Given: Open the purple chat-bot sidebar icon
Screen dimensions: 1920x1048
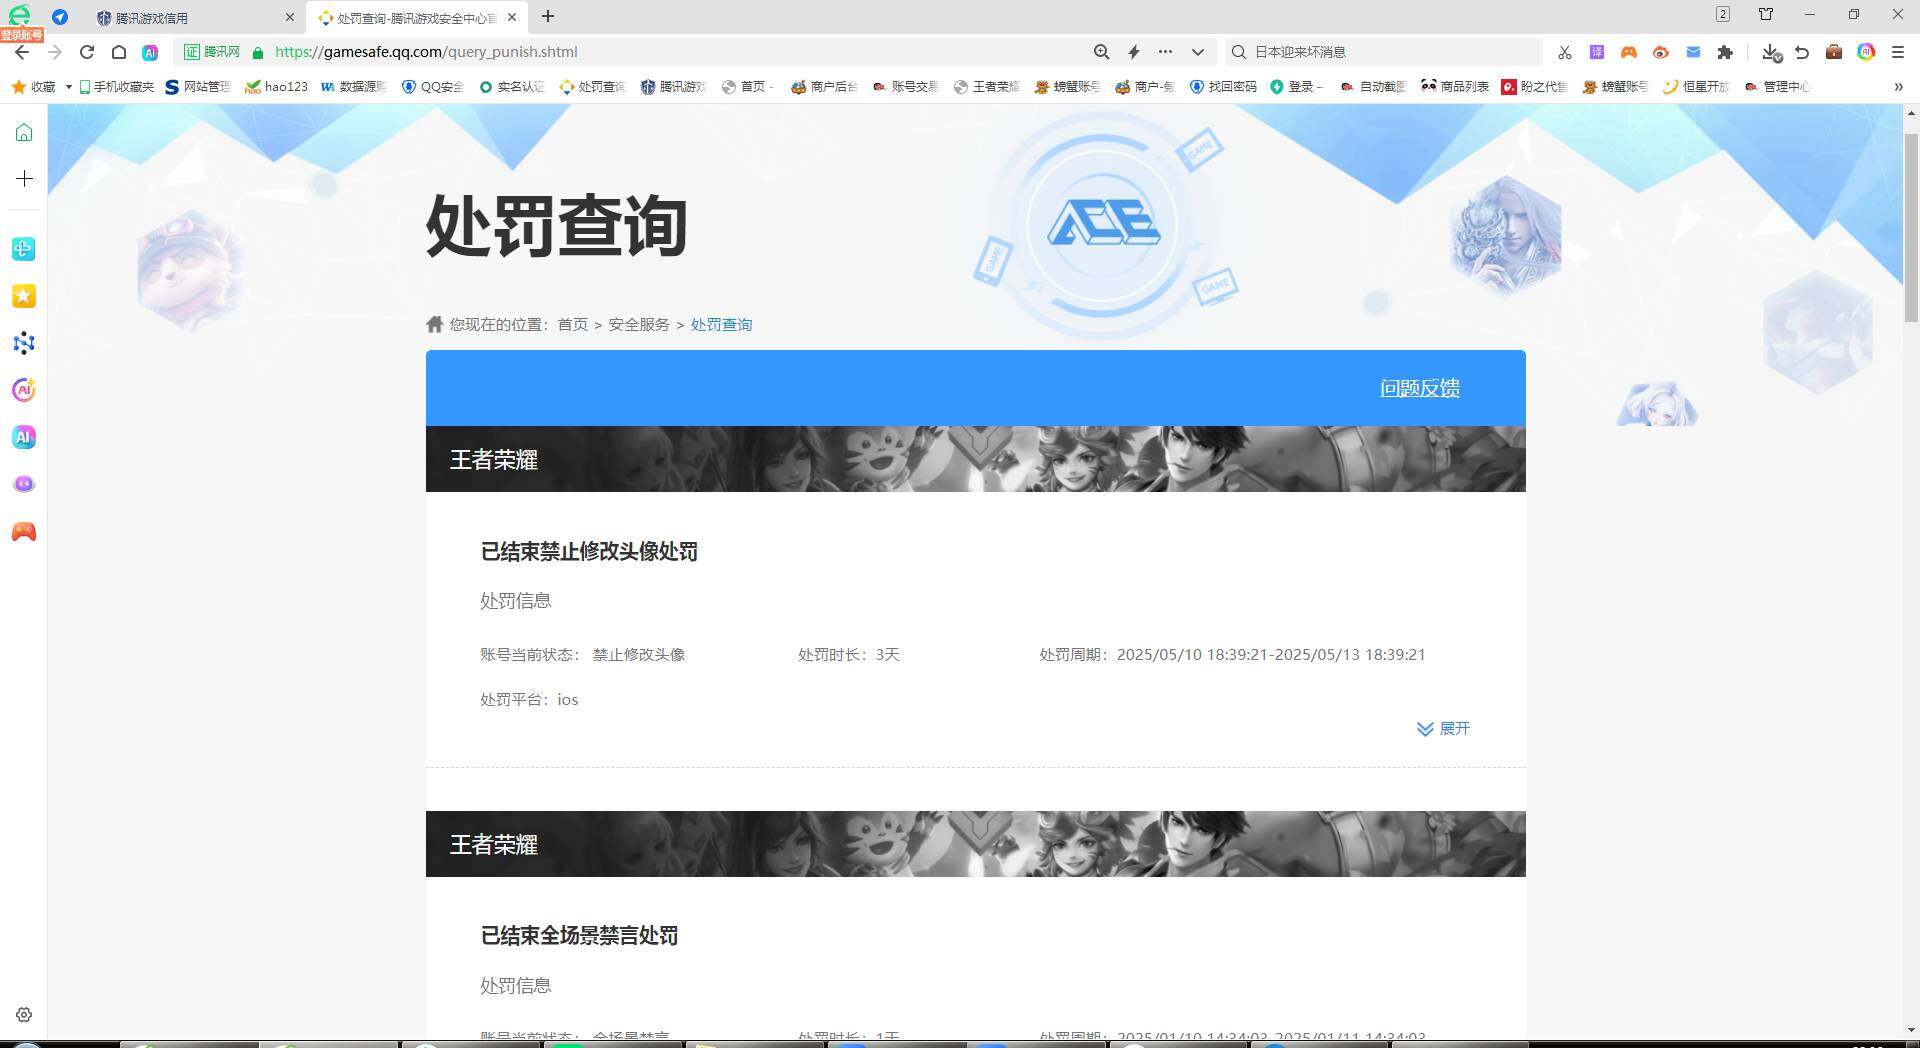Looking at the screenshot, I should (24, 484).
